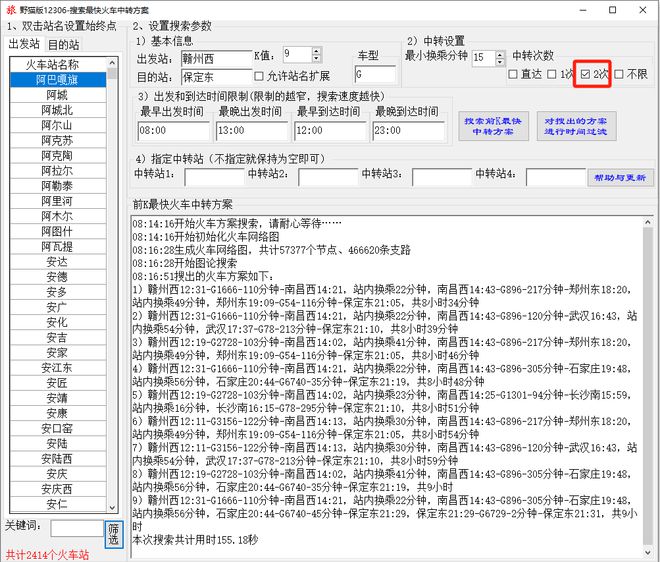Select station 安庆西 in list

(x=57, y=489)
